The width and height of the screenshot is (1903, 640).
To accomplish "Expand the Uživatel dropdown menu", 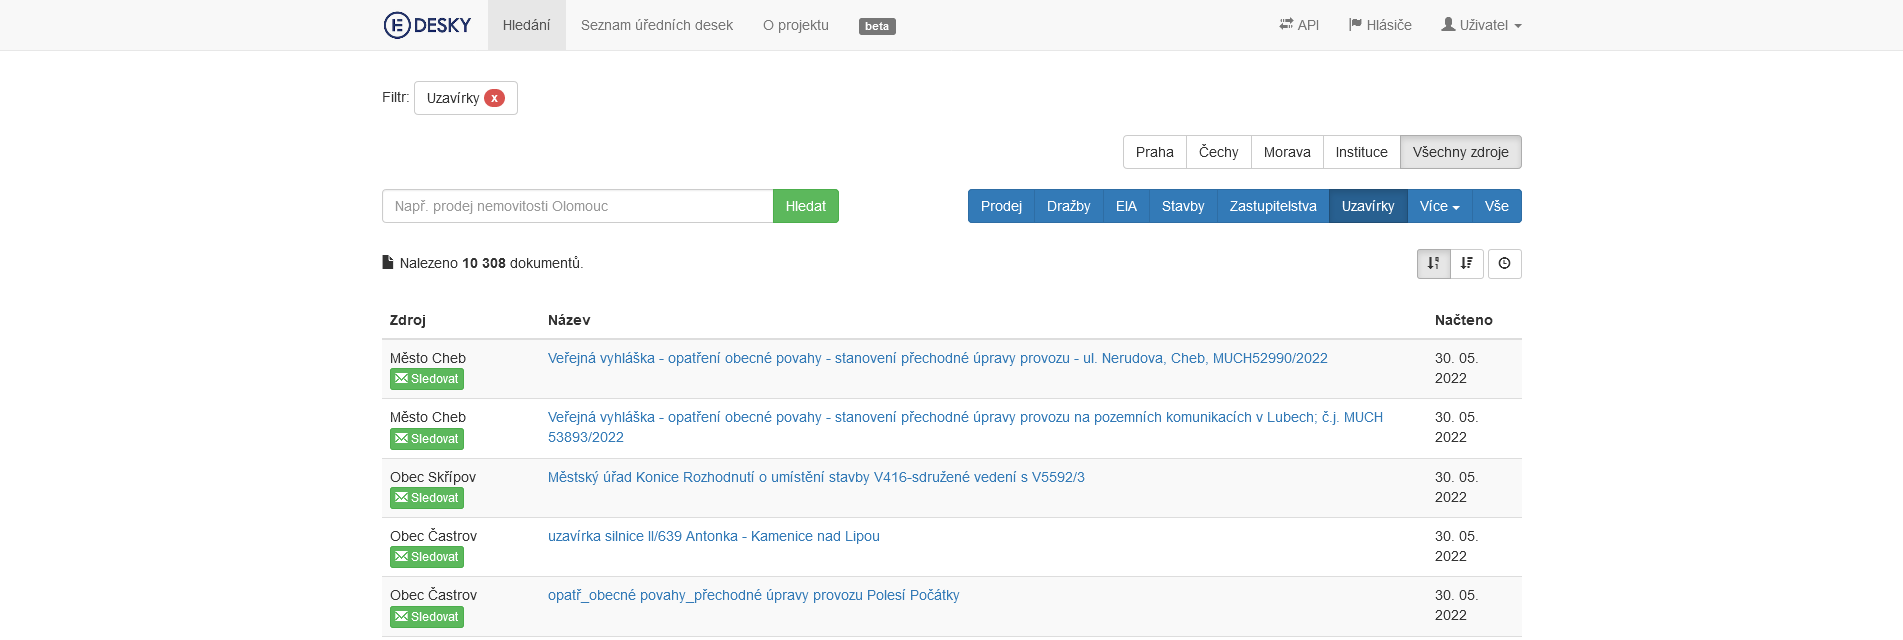I will point(1481,25).
